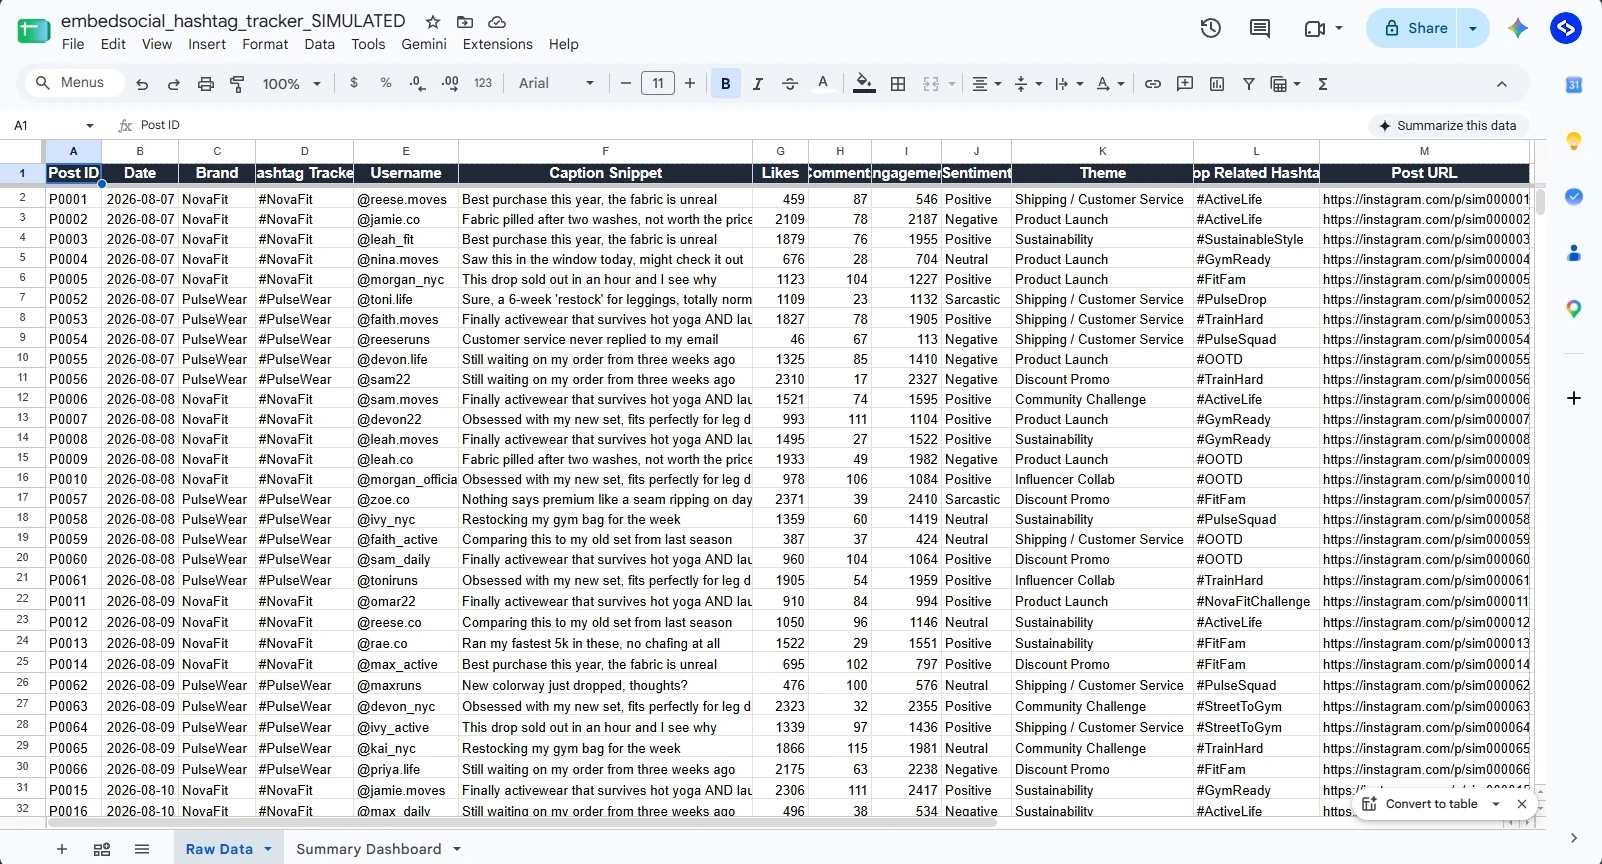Open Contacts side panel icon
Image resolution: width=1602 pixels, height=864 pixels.
pos(1574,253)
